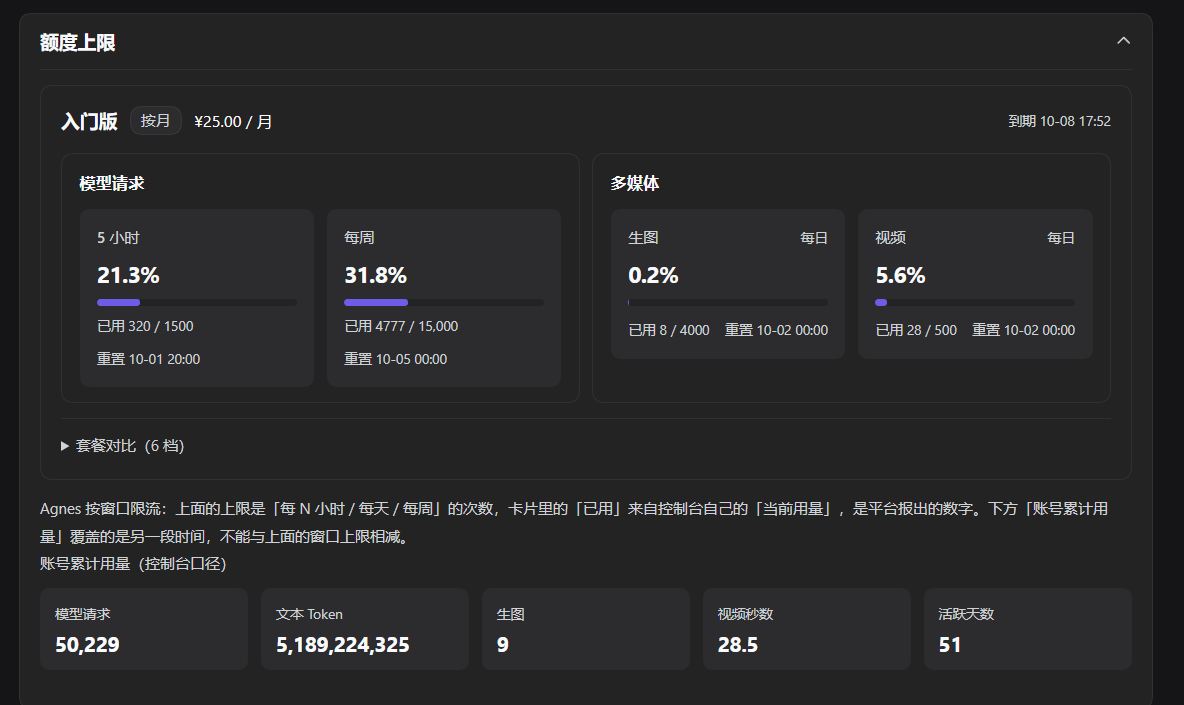Click the 视频 label
The image size is (1184, 705).
890,238
